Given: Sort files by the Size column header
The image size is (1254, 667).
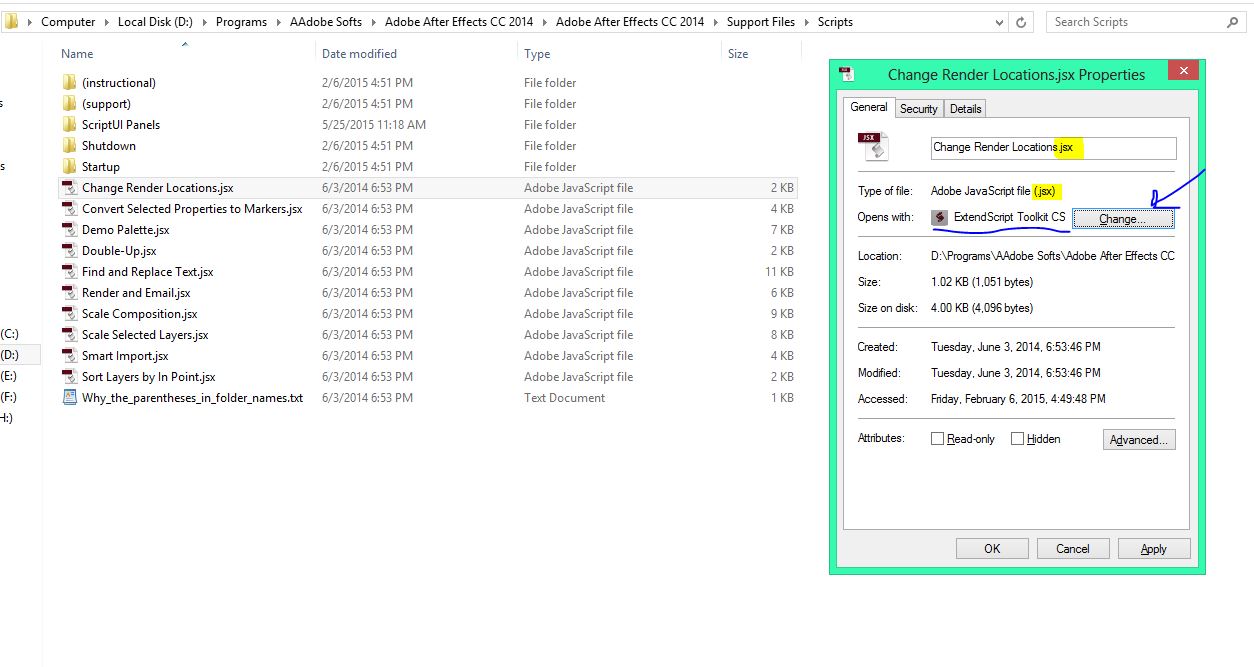Looking at the screenshot, I should [x=738, y=54].
